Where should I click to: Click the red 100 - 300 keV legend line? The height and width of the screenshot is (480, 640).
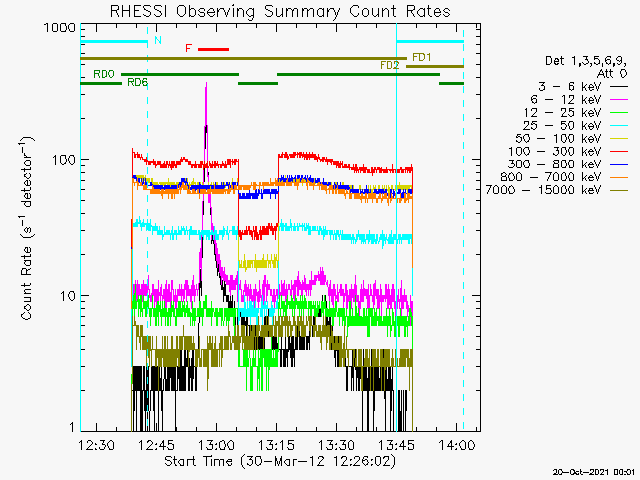pyautogui.click(x=619, y=151)
